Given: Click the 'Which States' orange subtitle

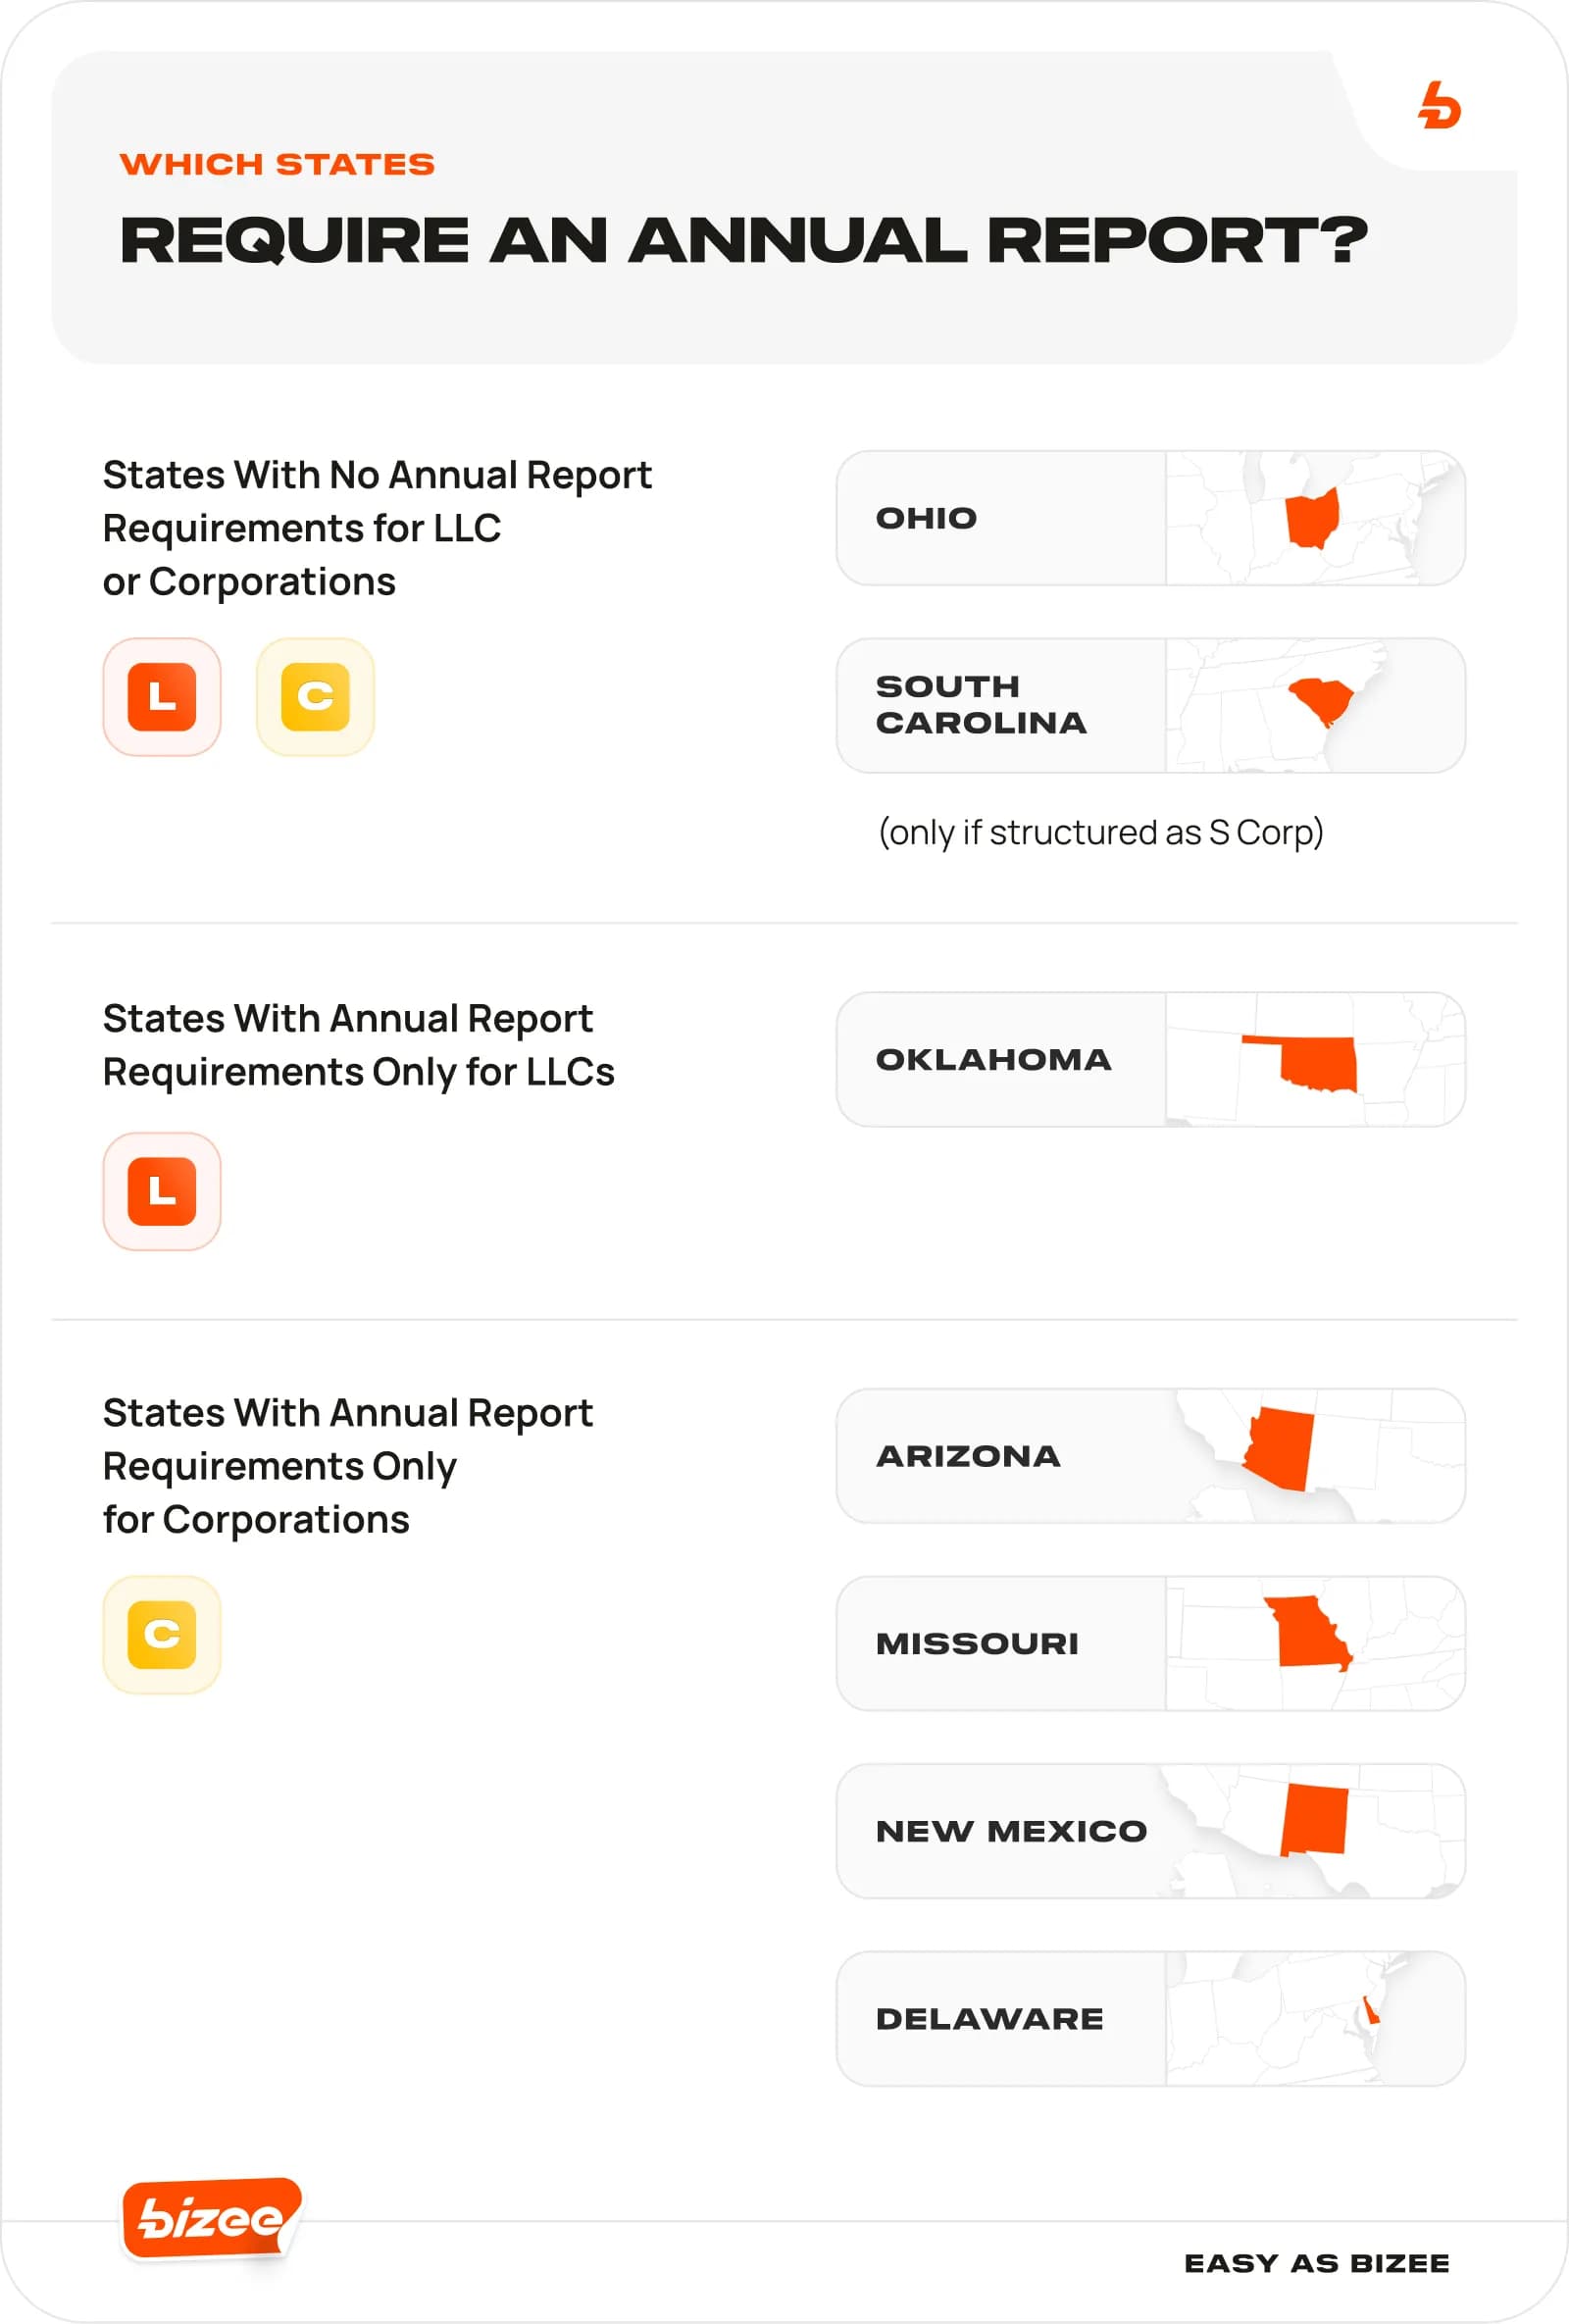Looking at the screenshot, I should click(x=277, y=164).
